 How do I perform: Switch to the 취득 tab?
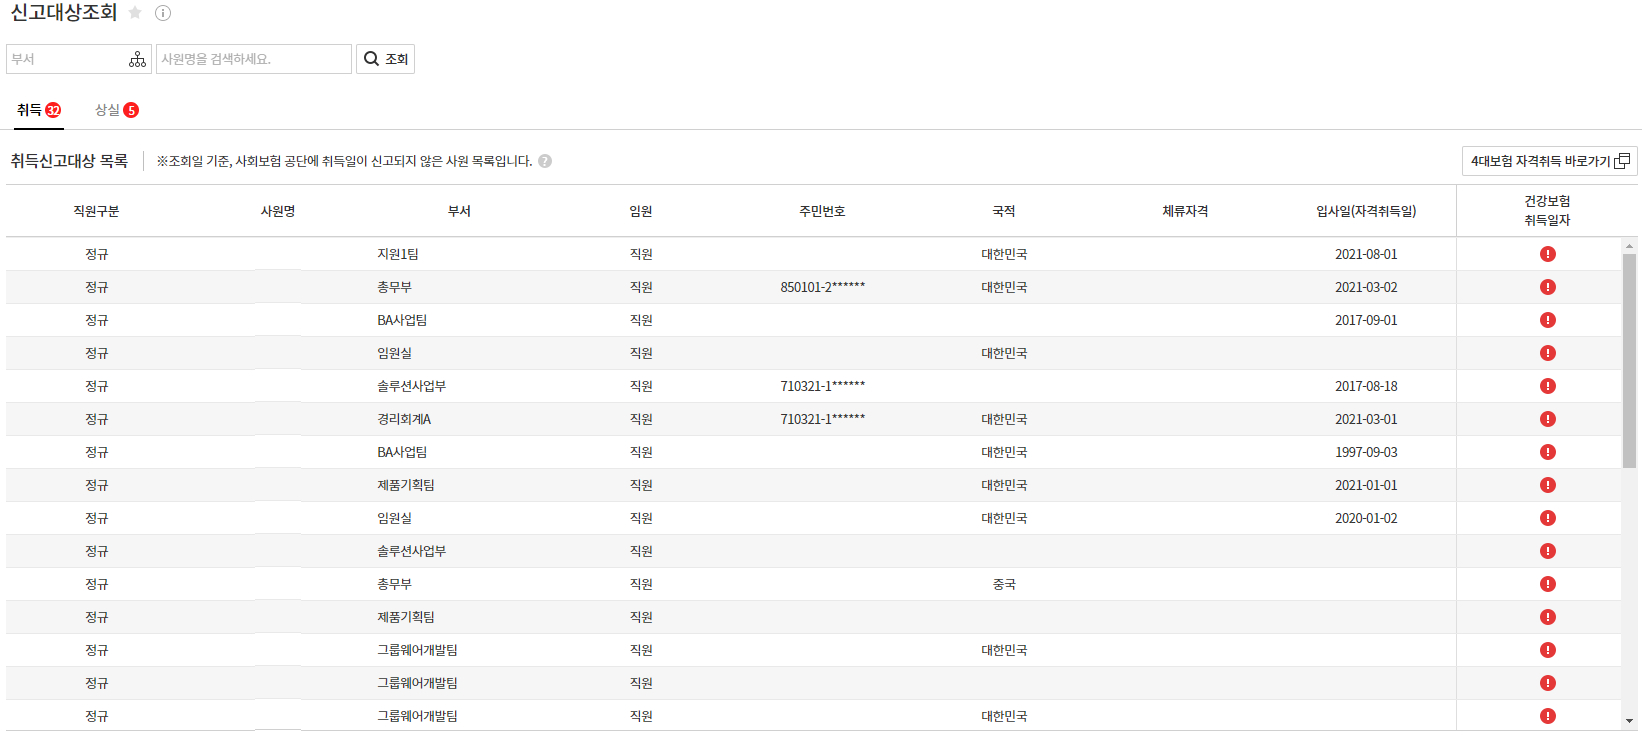click(38, 110)
